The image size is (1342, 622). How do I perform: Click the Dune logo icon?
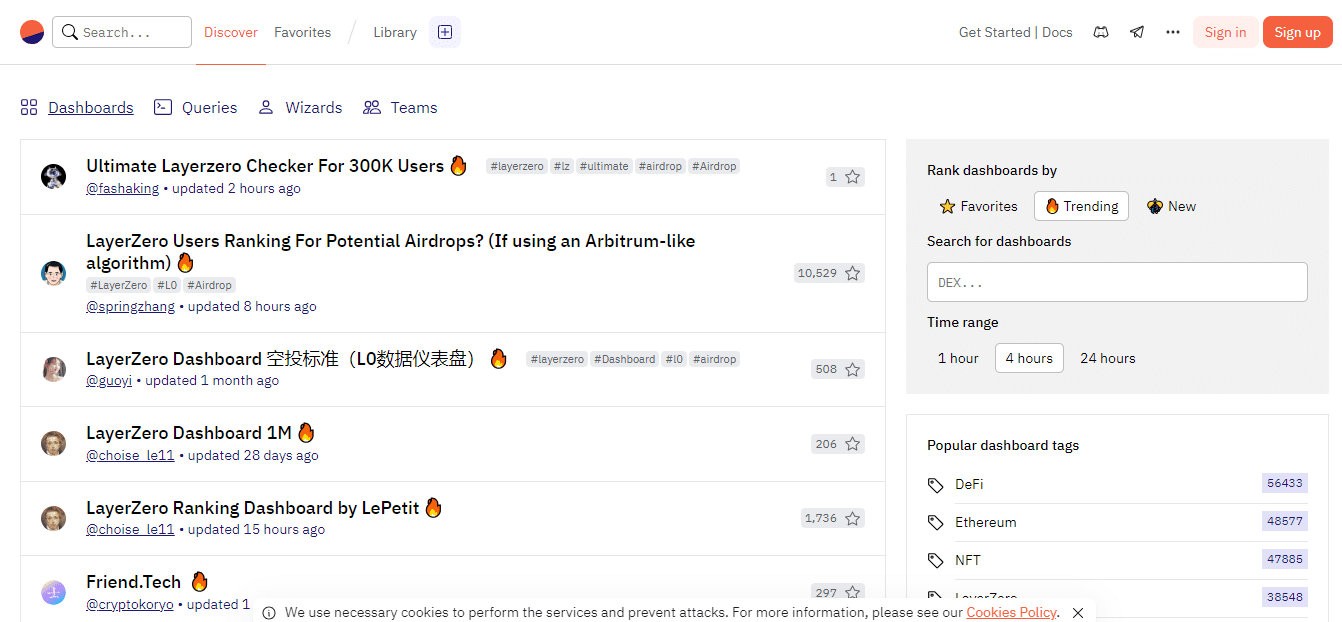31,31
